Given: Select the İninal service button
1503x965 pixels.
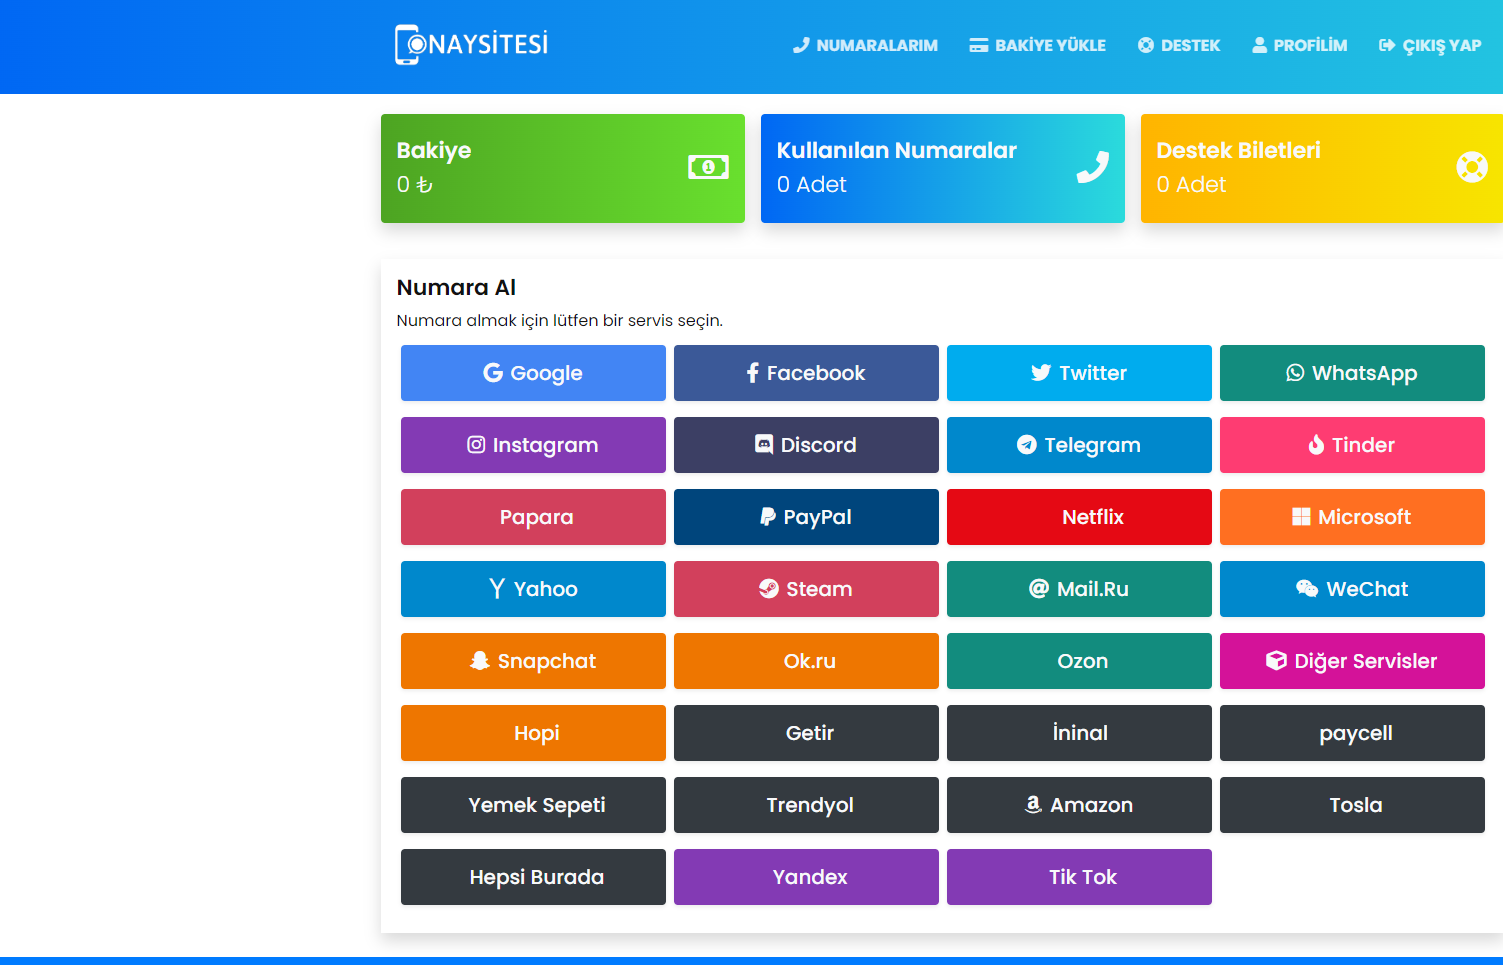Looking at the screenshot, I should [x=1079, y=733].
